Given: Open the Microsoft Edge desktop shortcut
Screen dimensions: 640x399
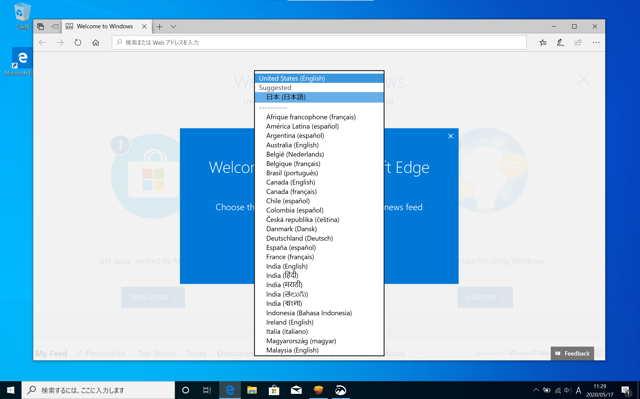Looking at the screenshot, I should 20,62.
